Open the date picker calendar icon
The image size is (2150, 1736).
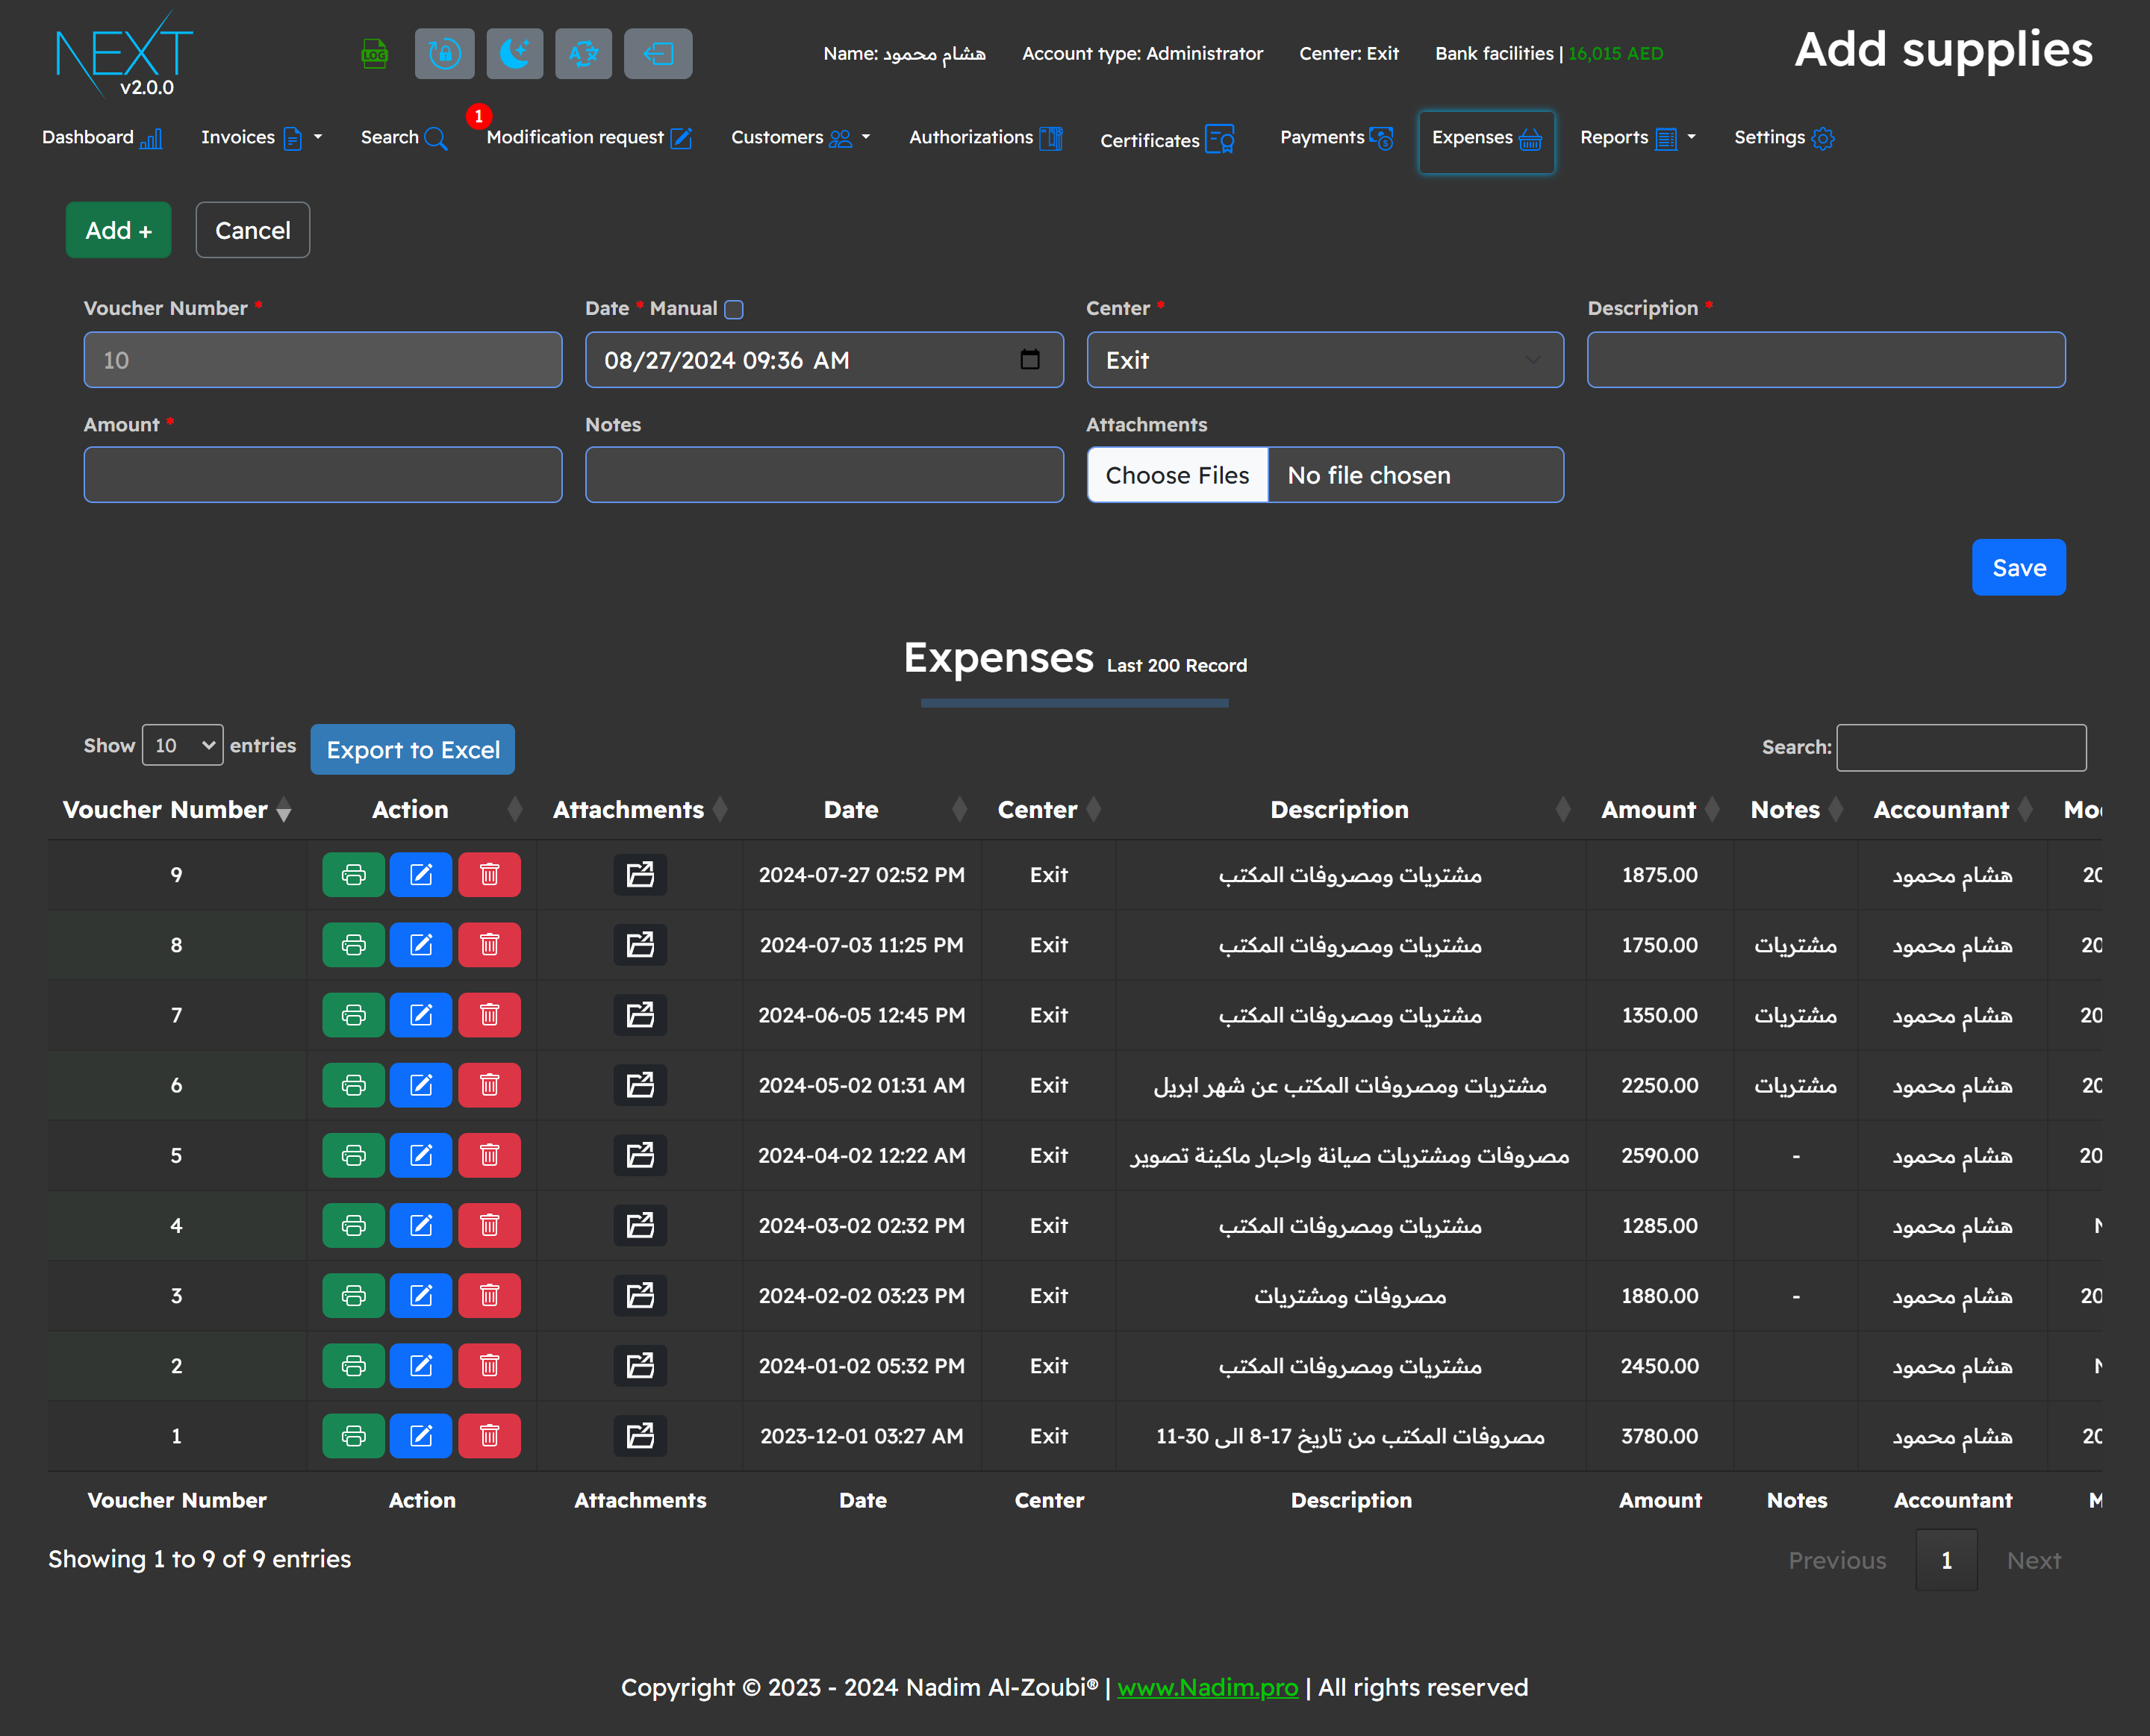click(1029, 360)
